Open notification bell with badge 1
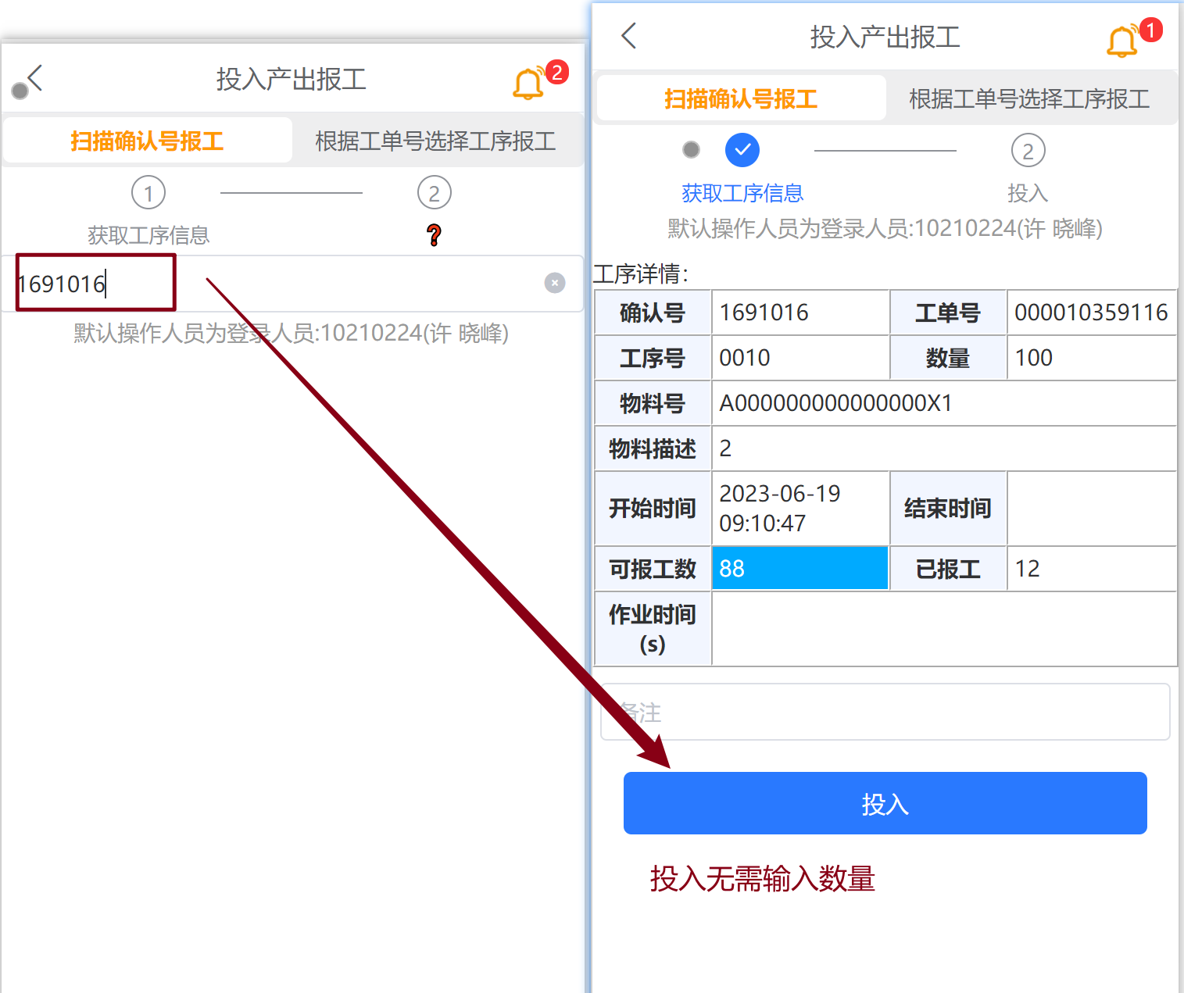The height and width of the screenshot is (993, 1184). pos(1132,38)
